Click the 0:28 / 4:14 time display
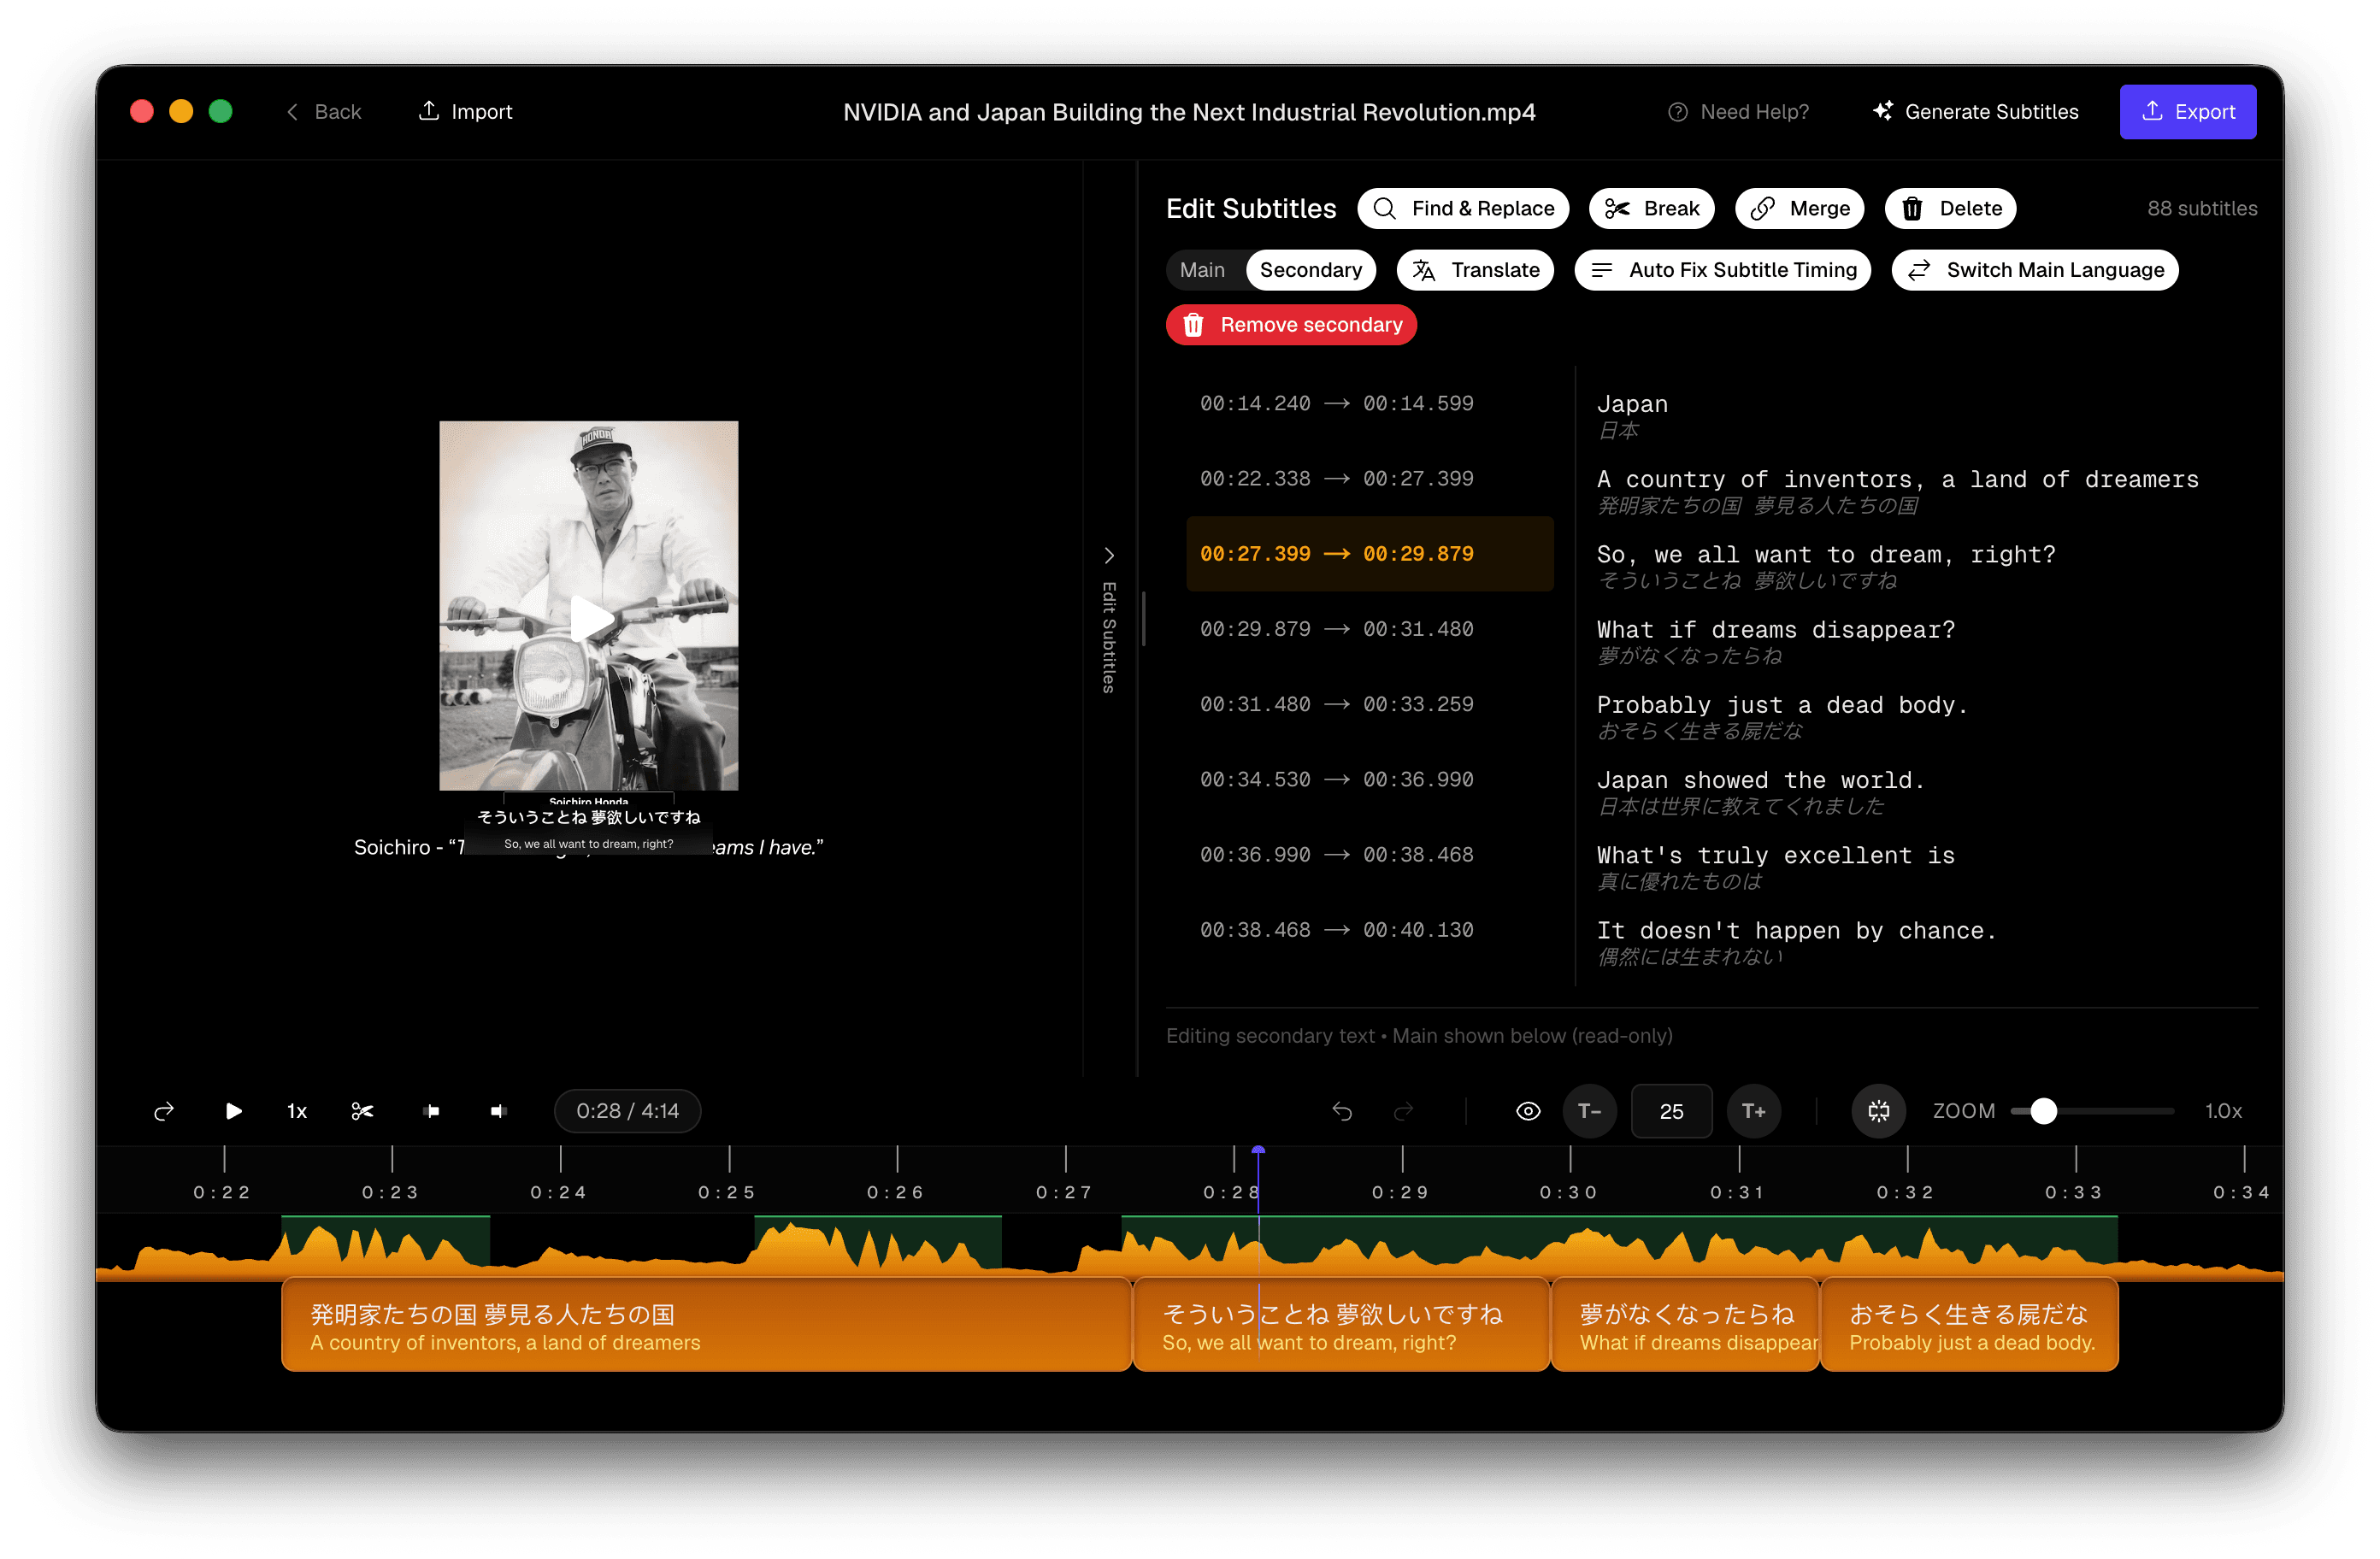The image size is (2380, 1559). 627,1111
